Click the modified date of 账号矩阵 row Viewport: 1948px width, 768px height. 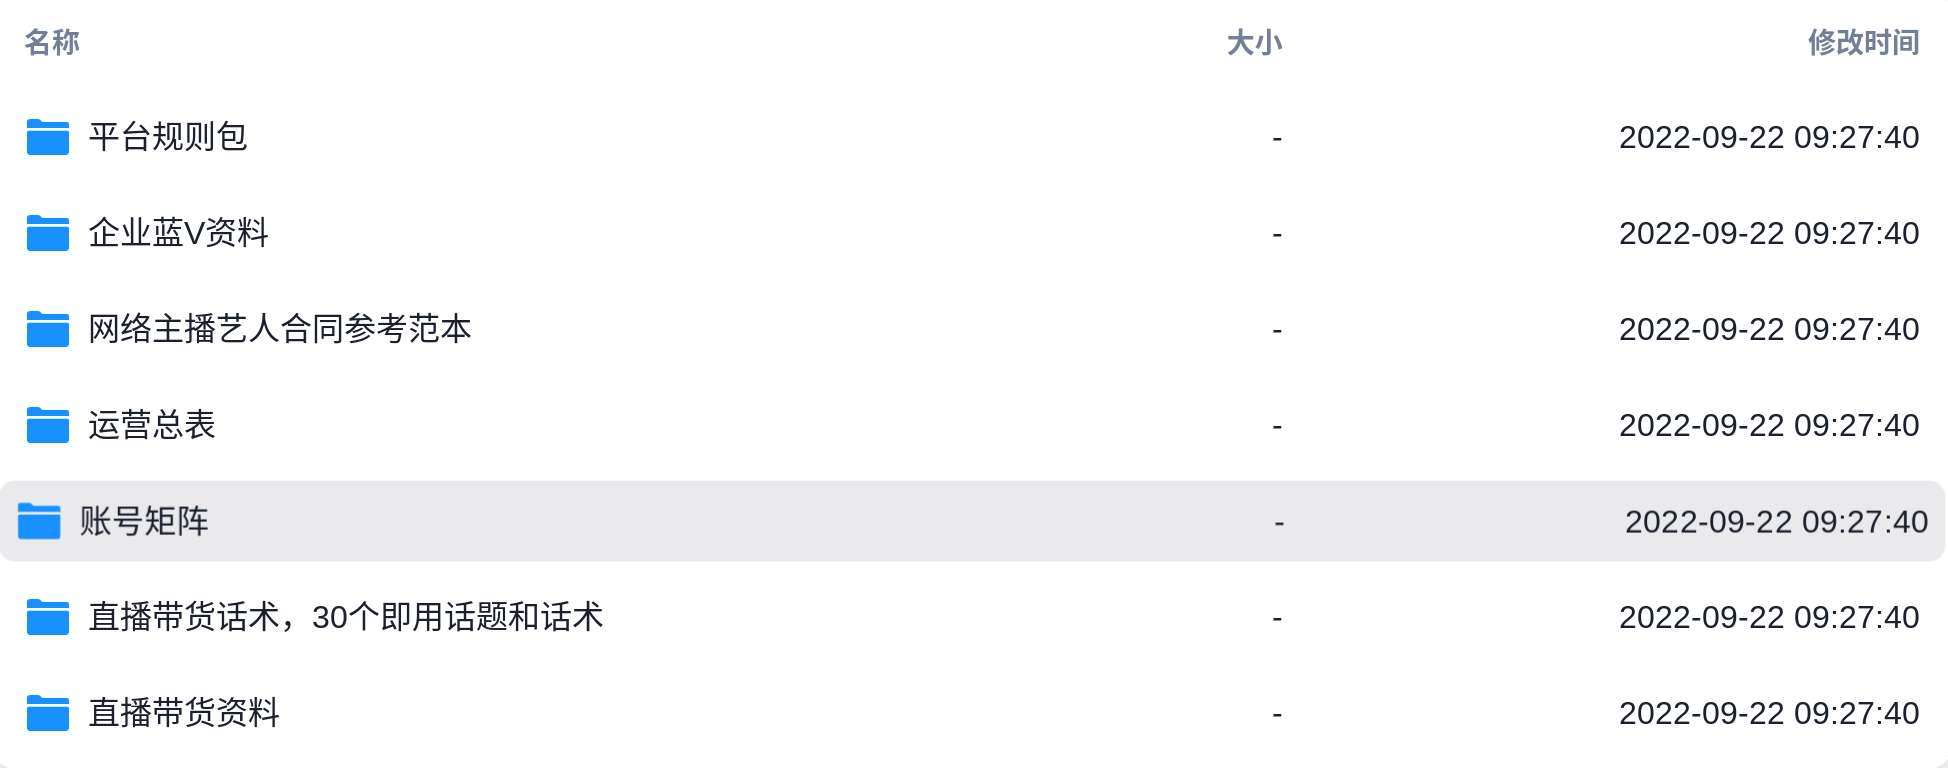(1777, 521)
